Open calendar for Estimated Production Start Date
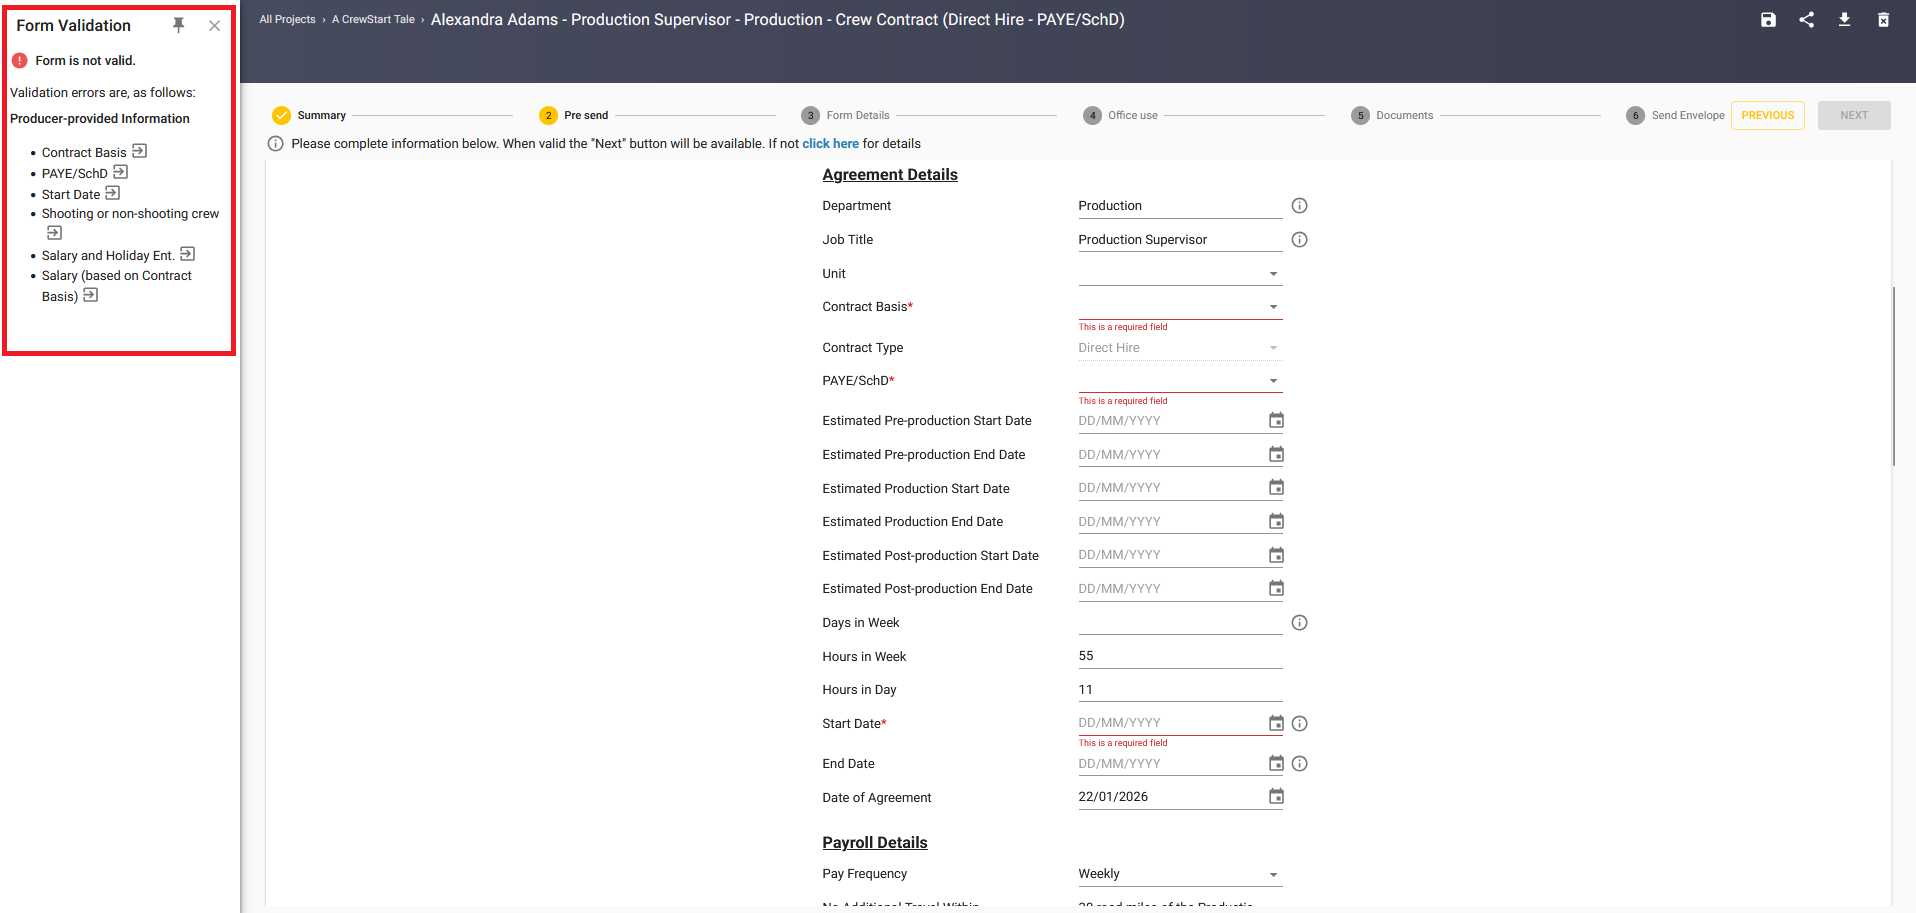The height and width of the screenshot is (913, 1916). [x=1276, y=488]
